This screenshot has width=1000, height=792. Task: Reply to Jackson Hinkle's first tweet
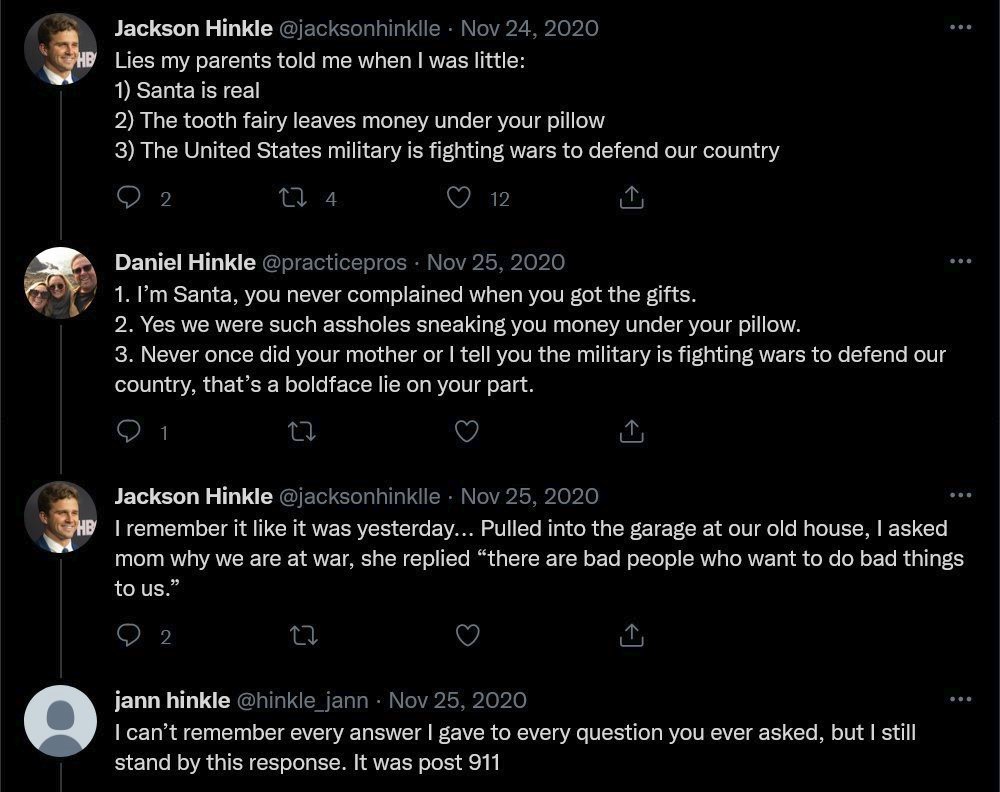[129, 198]
